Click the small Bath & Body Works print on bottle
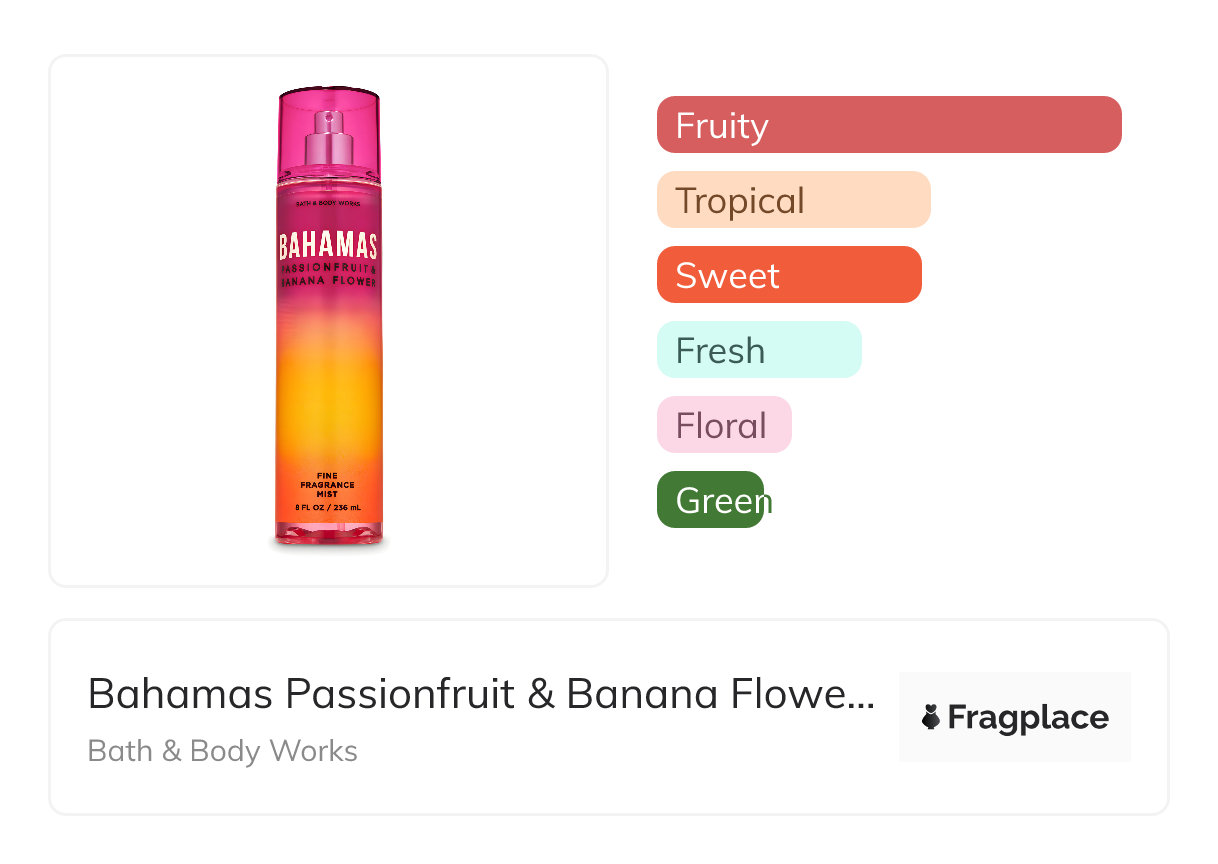This screenshot has height=864, width=1218. click(x=328, y=204)
